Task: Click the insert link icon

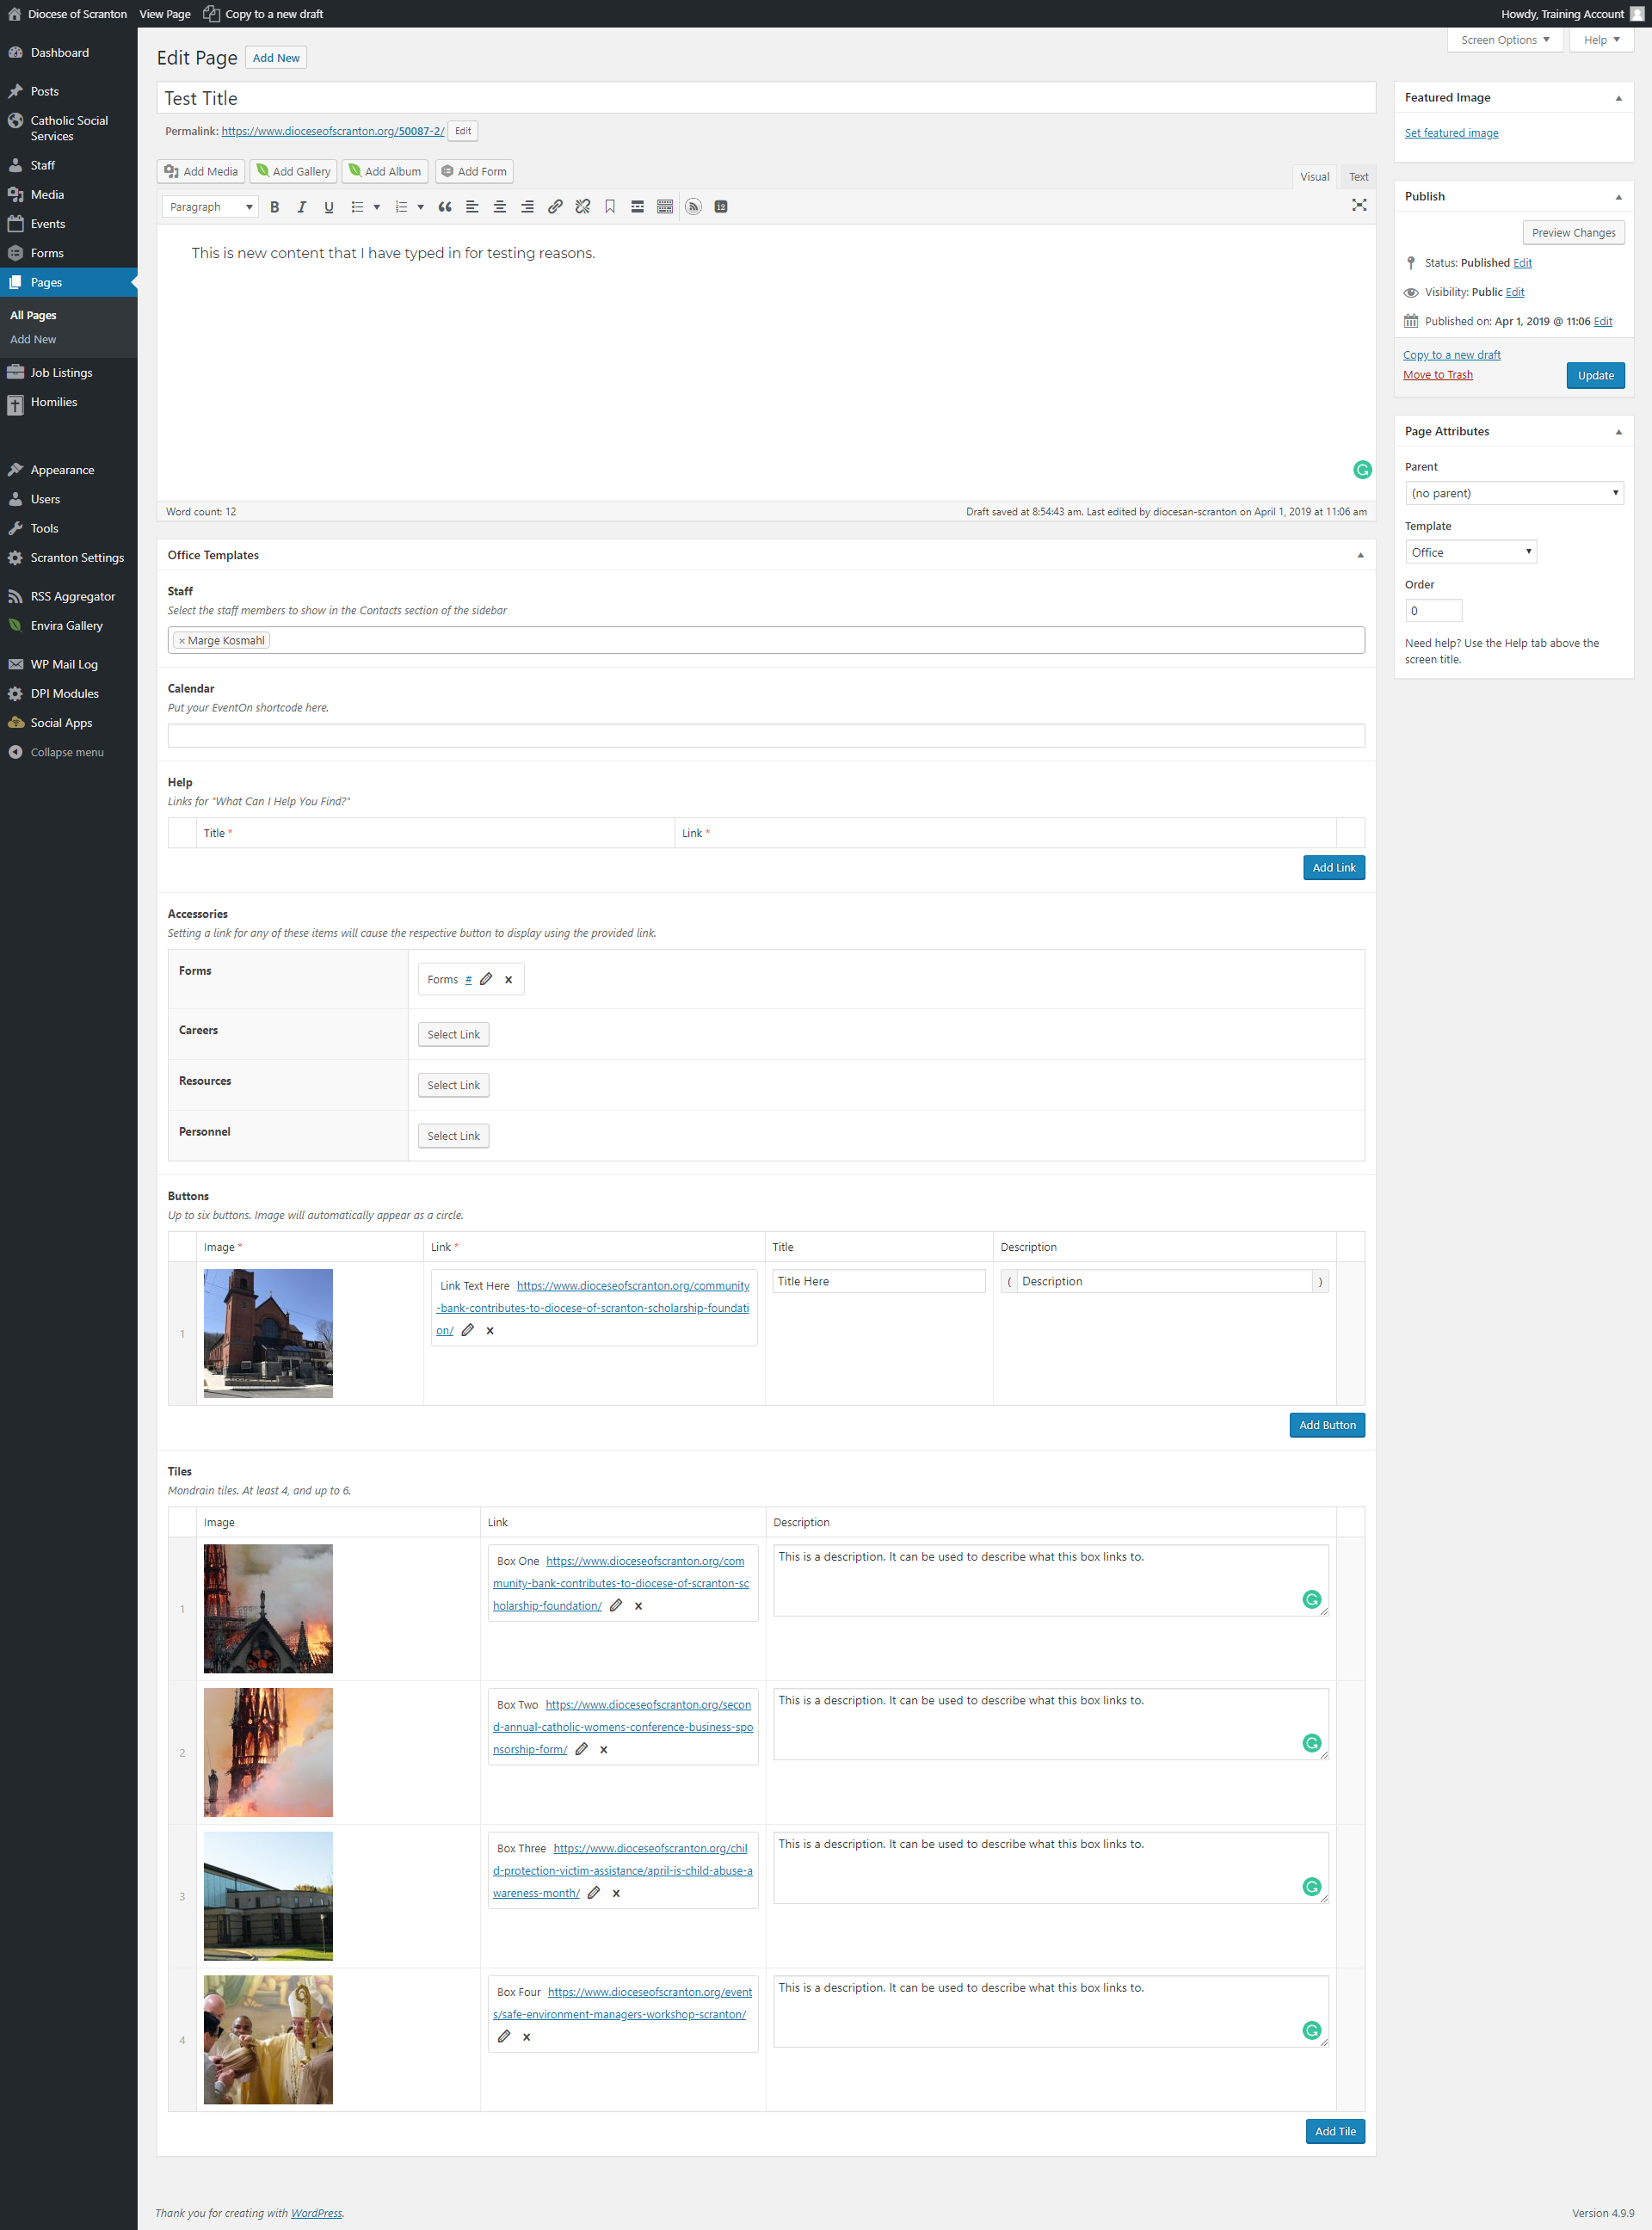Action: coord(555,207)
